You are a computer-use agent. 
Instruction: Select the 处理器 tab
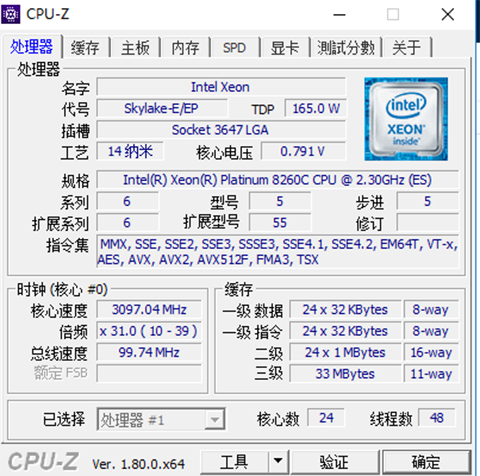[31, 46]
